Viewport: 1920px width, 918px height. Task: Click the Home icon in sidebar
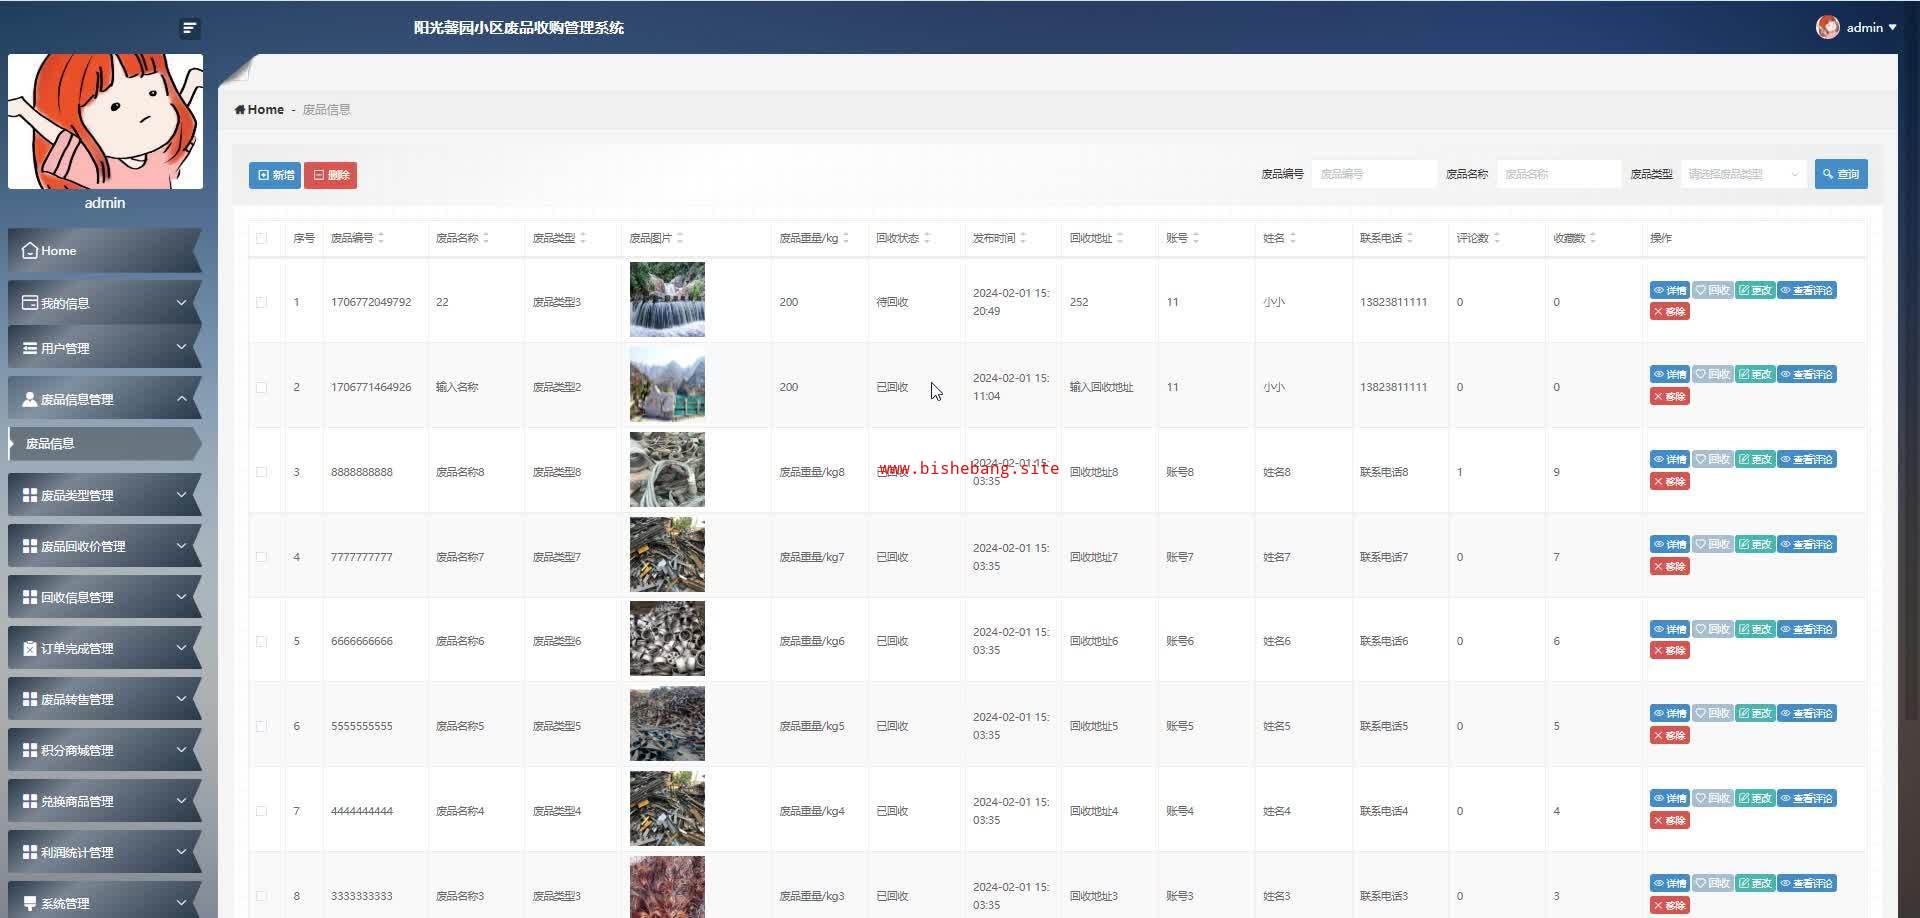[30, 251]
